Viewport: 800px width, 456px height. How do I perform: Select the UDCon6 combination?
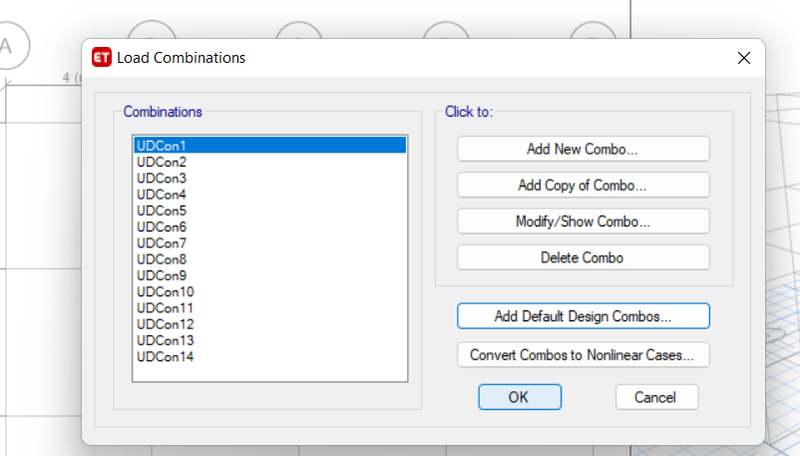270,227
